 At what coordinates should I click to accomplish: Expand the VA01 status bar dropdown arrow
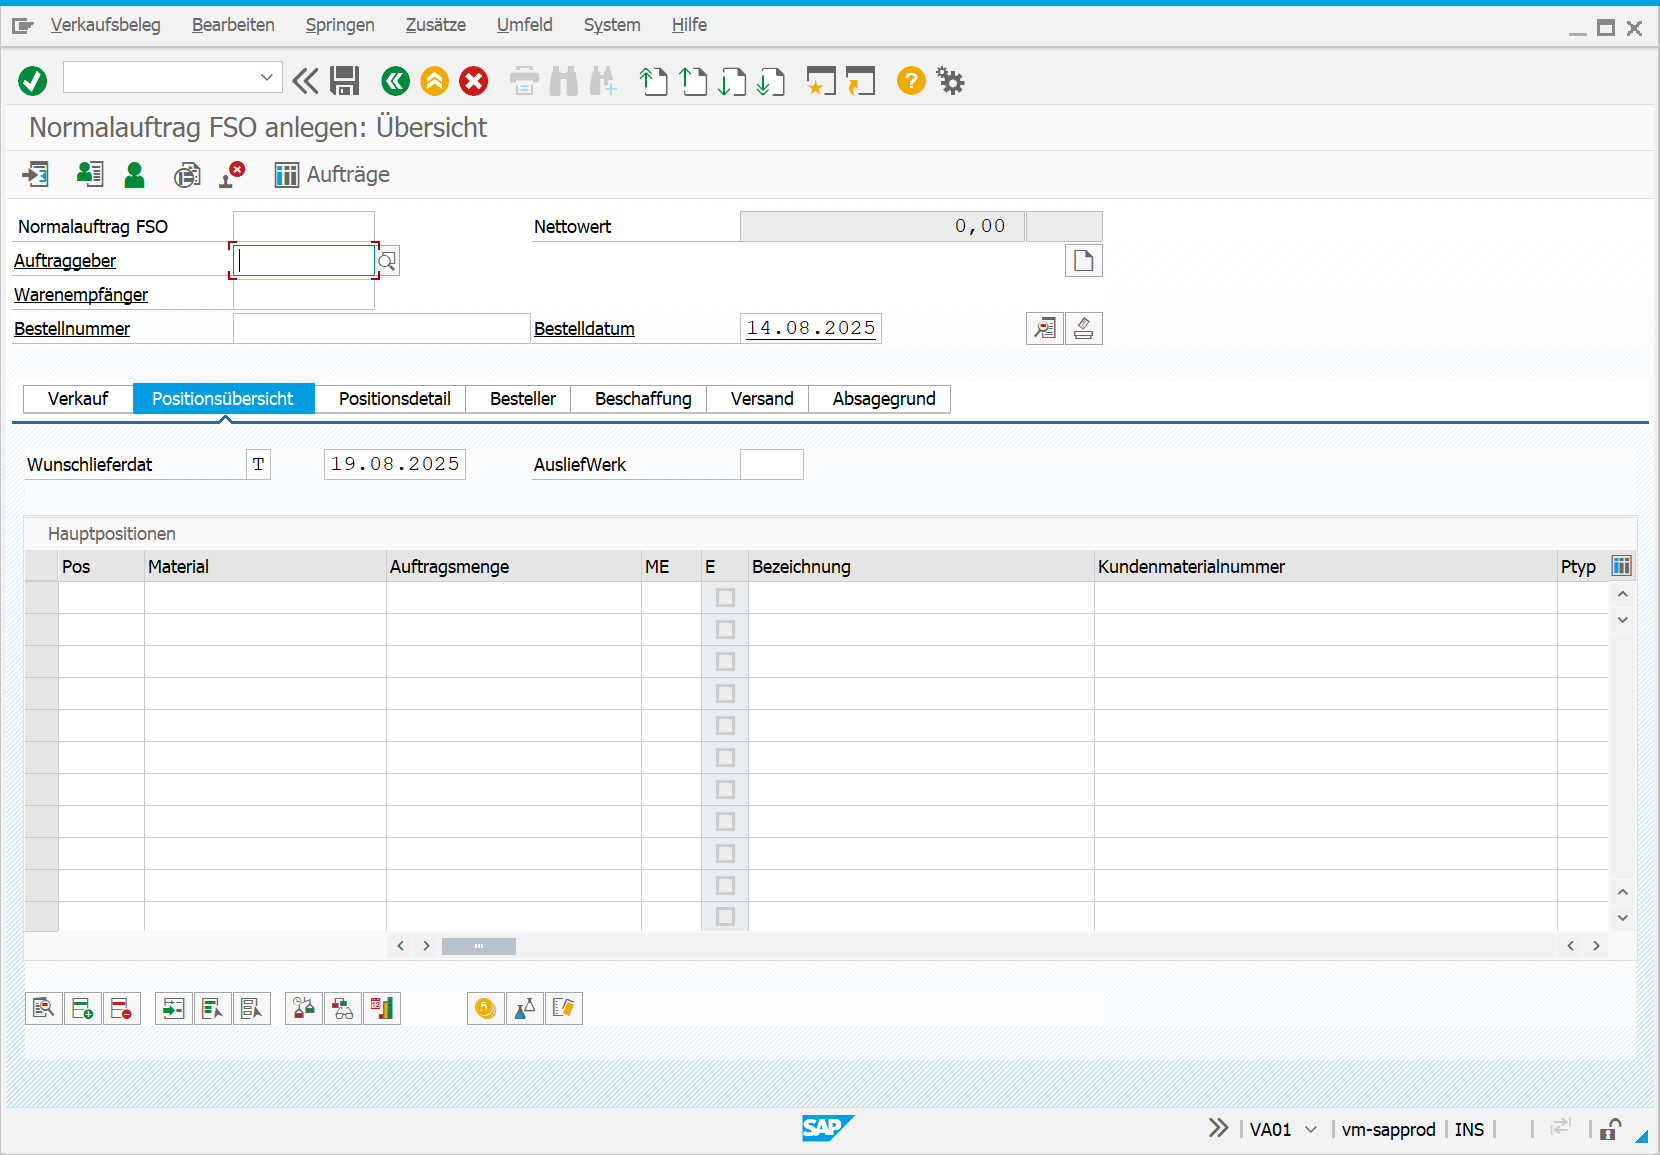pyautogui.click(x=1311, y=1129)
